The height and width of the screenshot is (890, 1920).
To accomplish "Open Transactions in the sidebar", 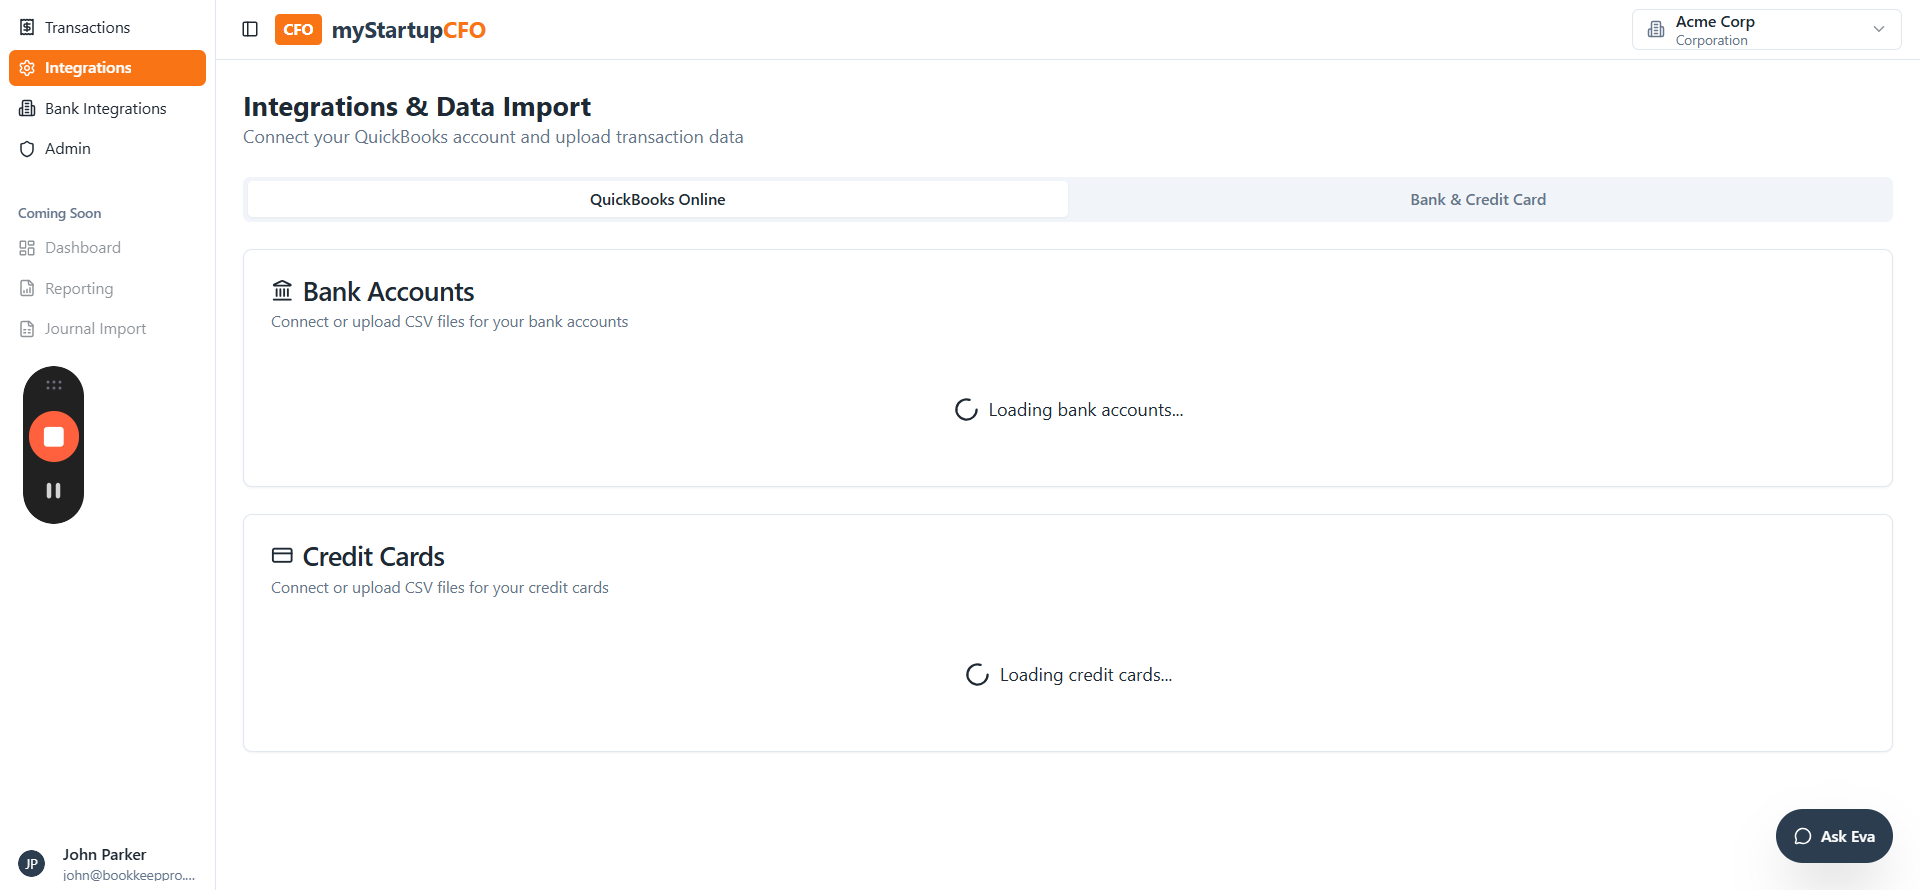I will coord(87,27).
